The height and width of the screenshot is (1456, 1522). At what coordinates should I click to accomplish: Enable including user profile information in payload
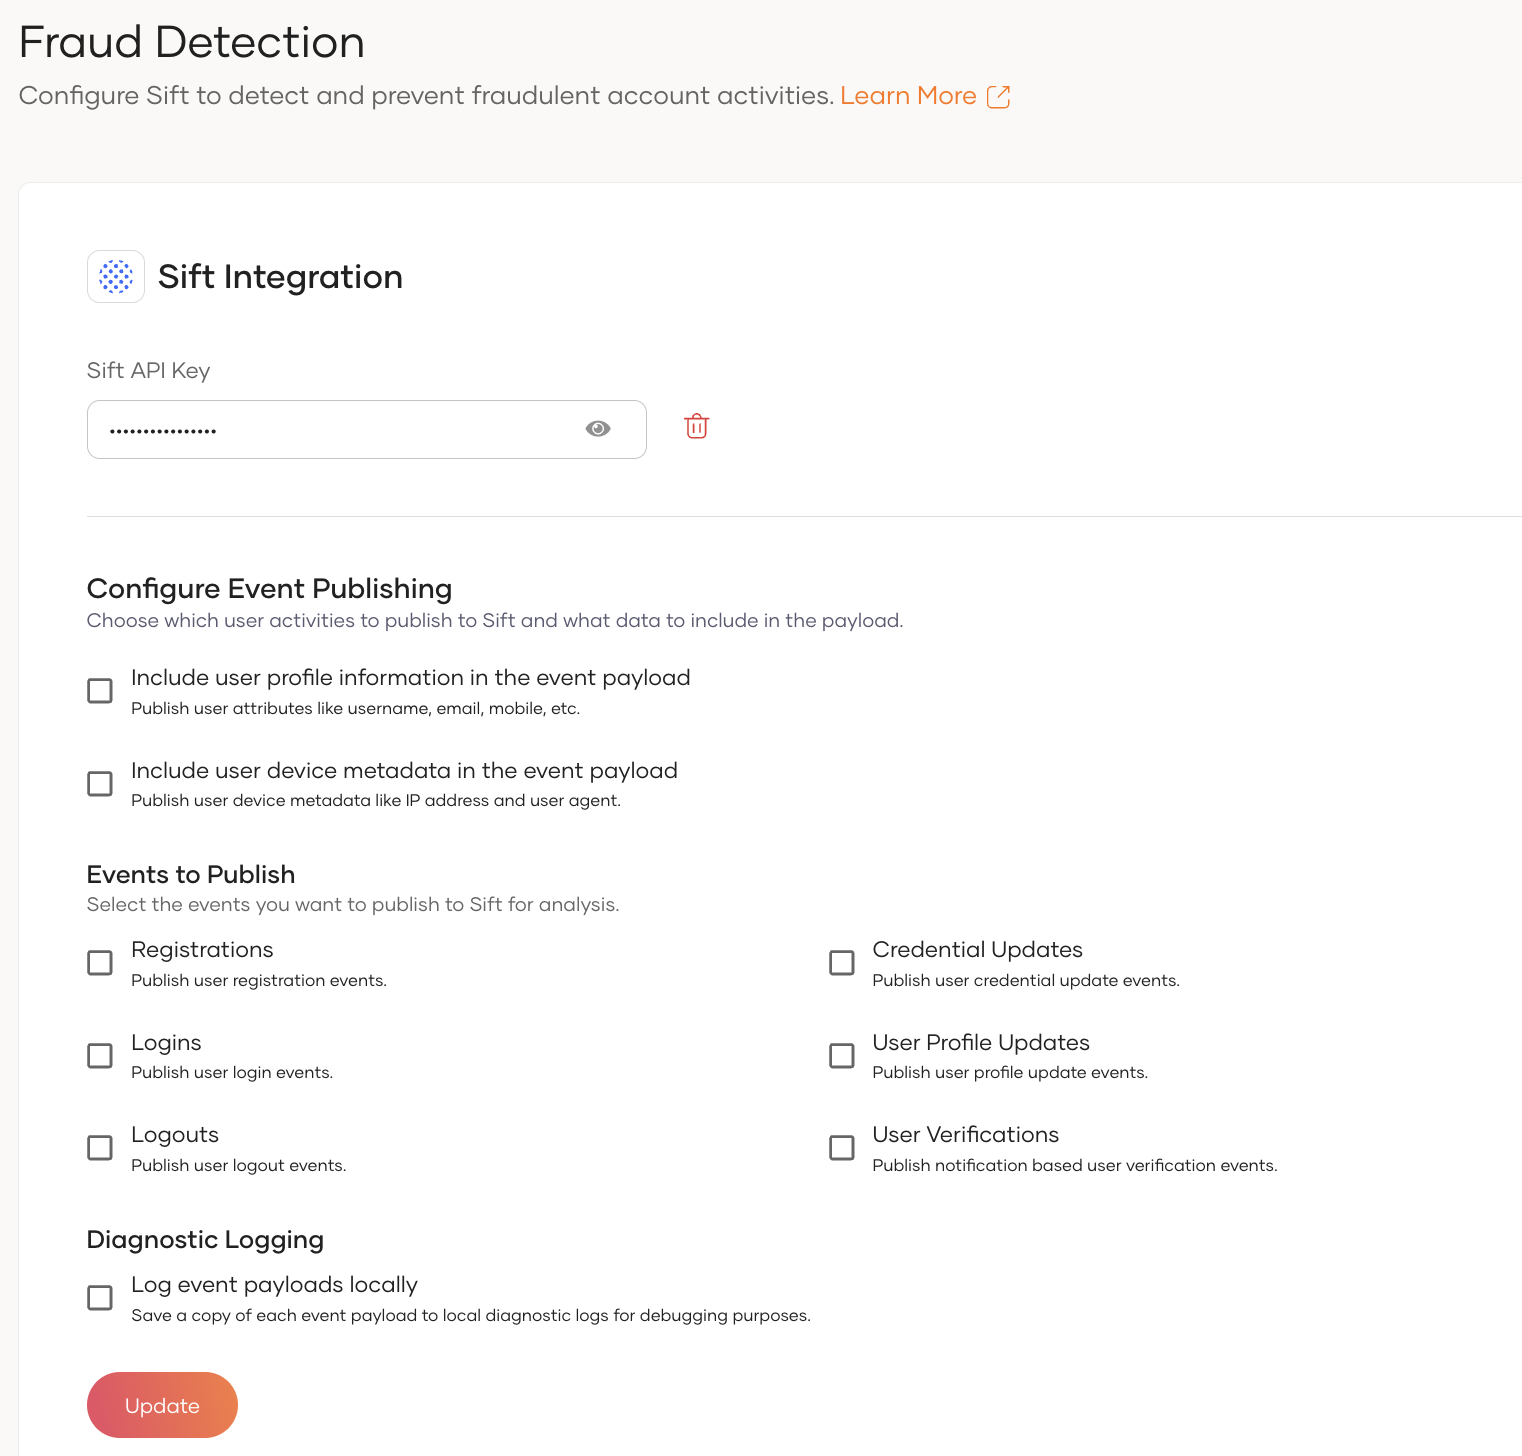pos(99,690)
